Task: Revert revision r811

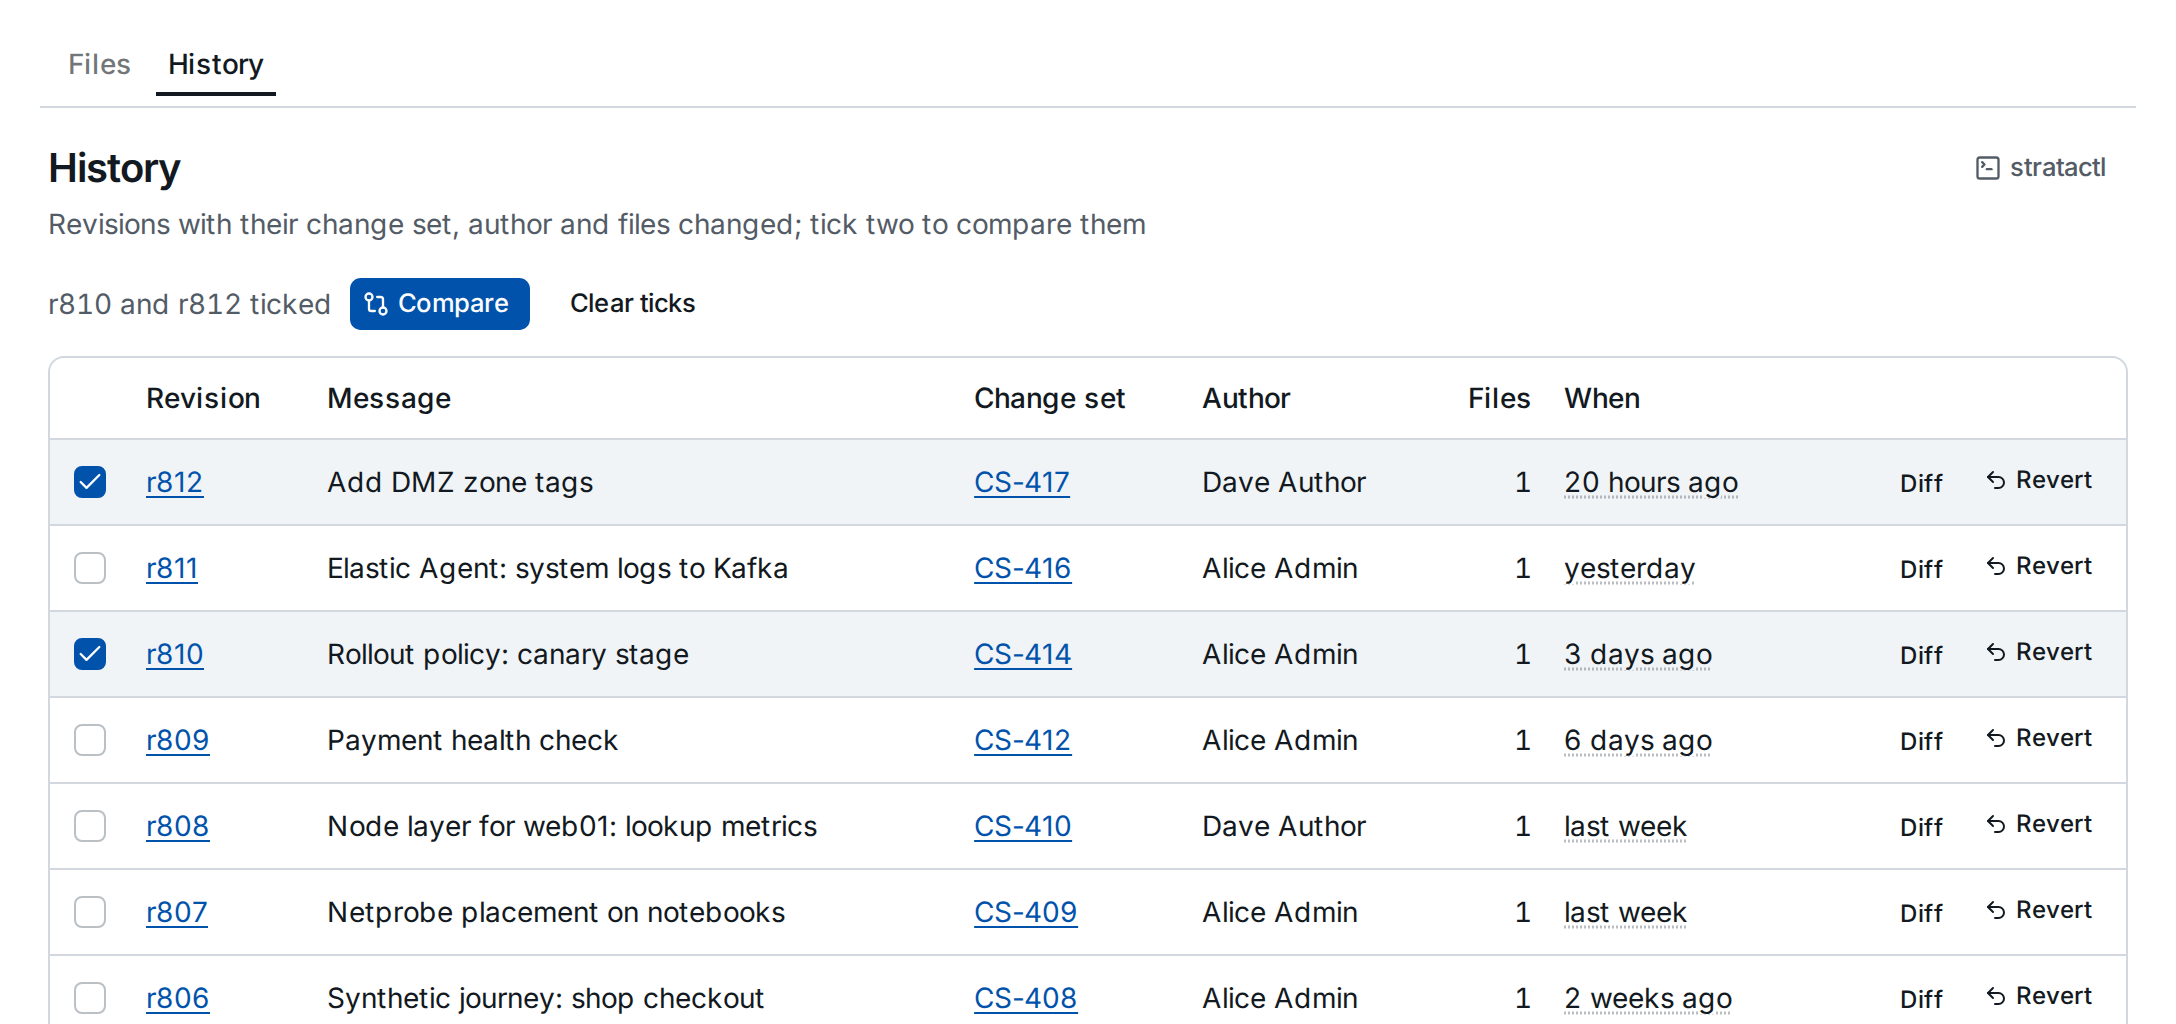Action: (x=2039, y=566)
